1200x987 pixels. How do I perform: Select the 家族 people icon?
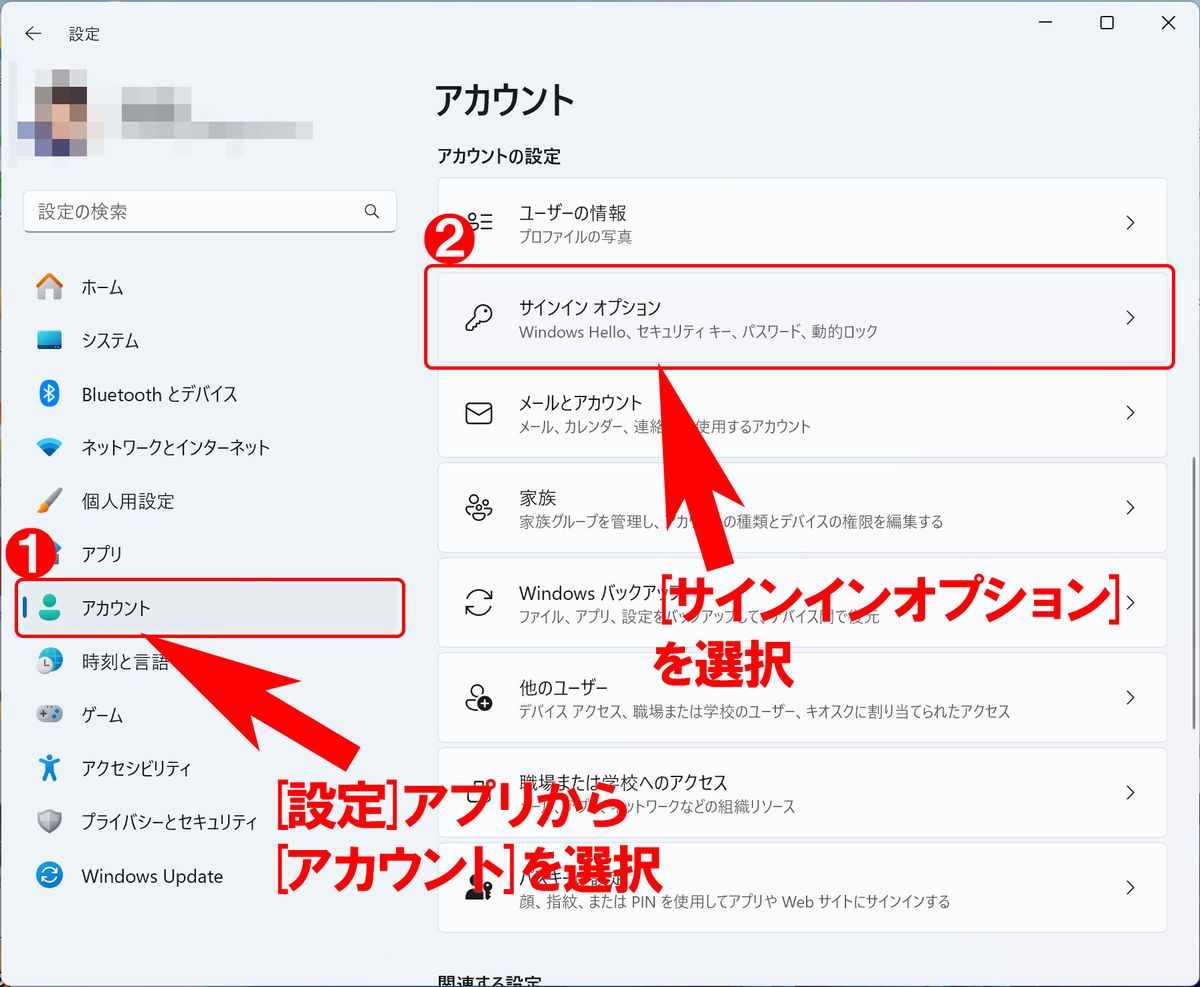tap(479, 508)
